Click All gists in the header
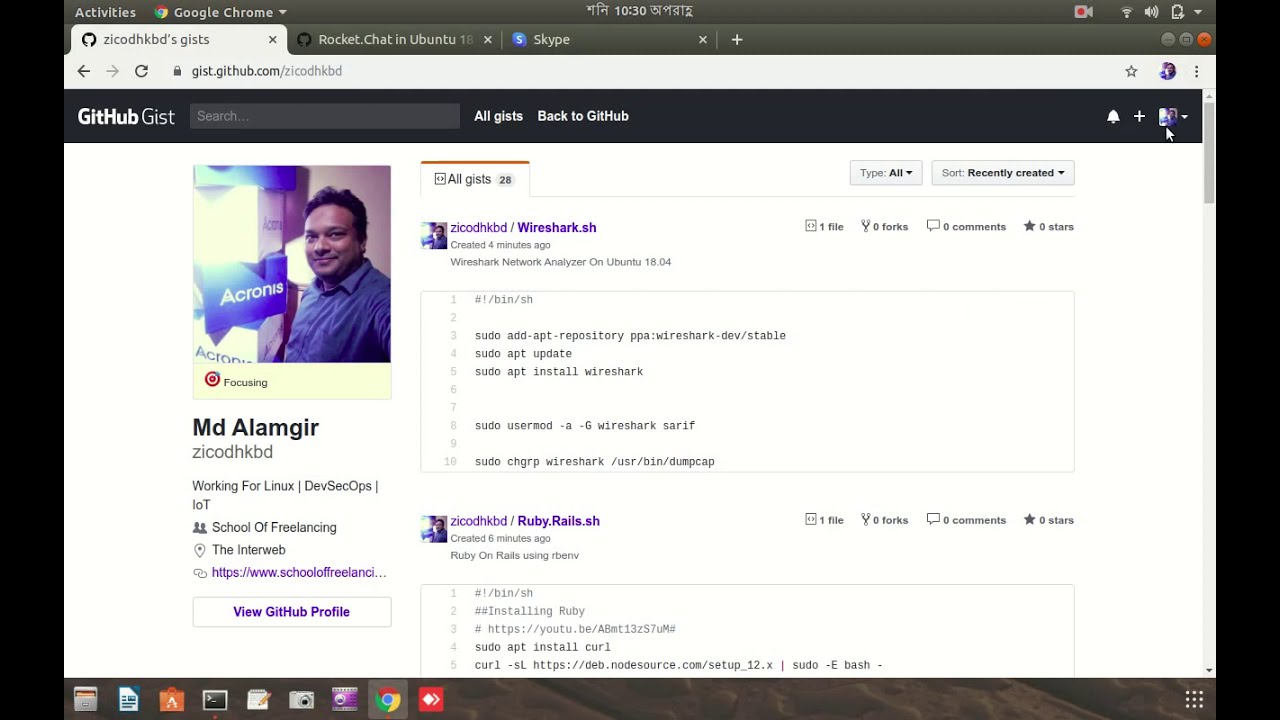Image resolution: width=1280 pixels, height=720 pixels. pyautogui.click(x=498, y=116)
